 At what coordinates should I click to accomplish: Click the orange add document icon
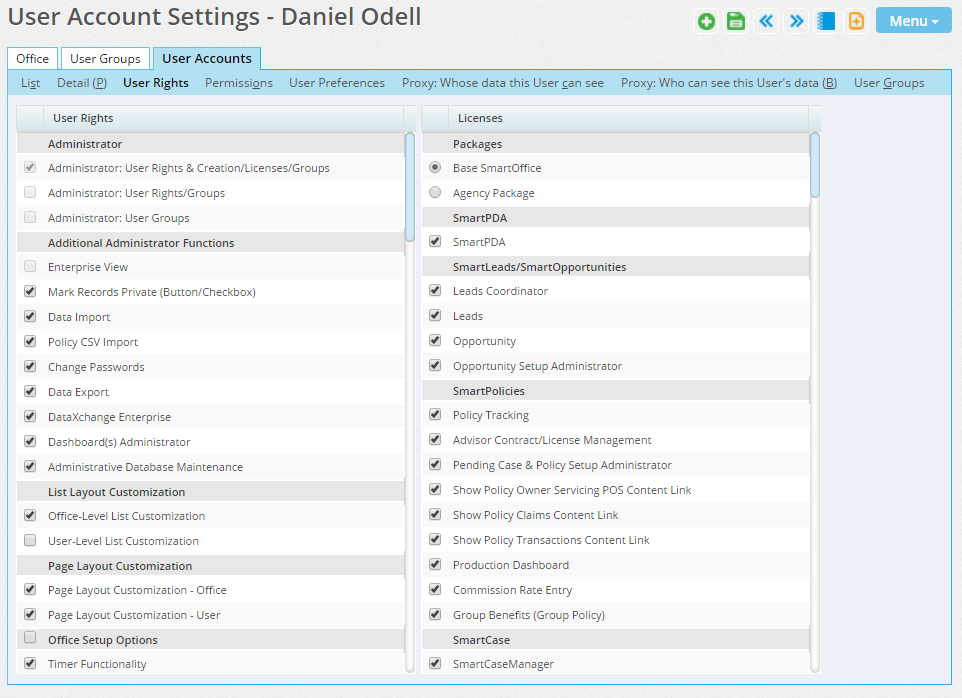(856, 21)
